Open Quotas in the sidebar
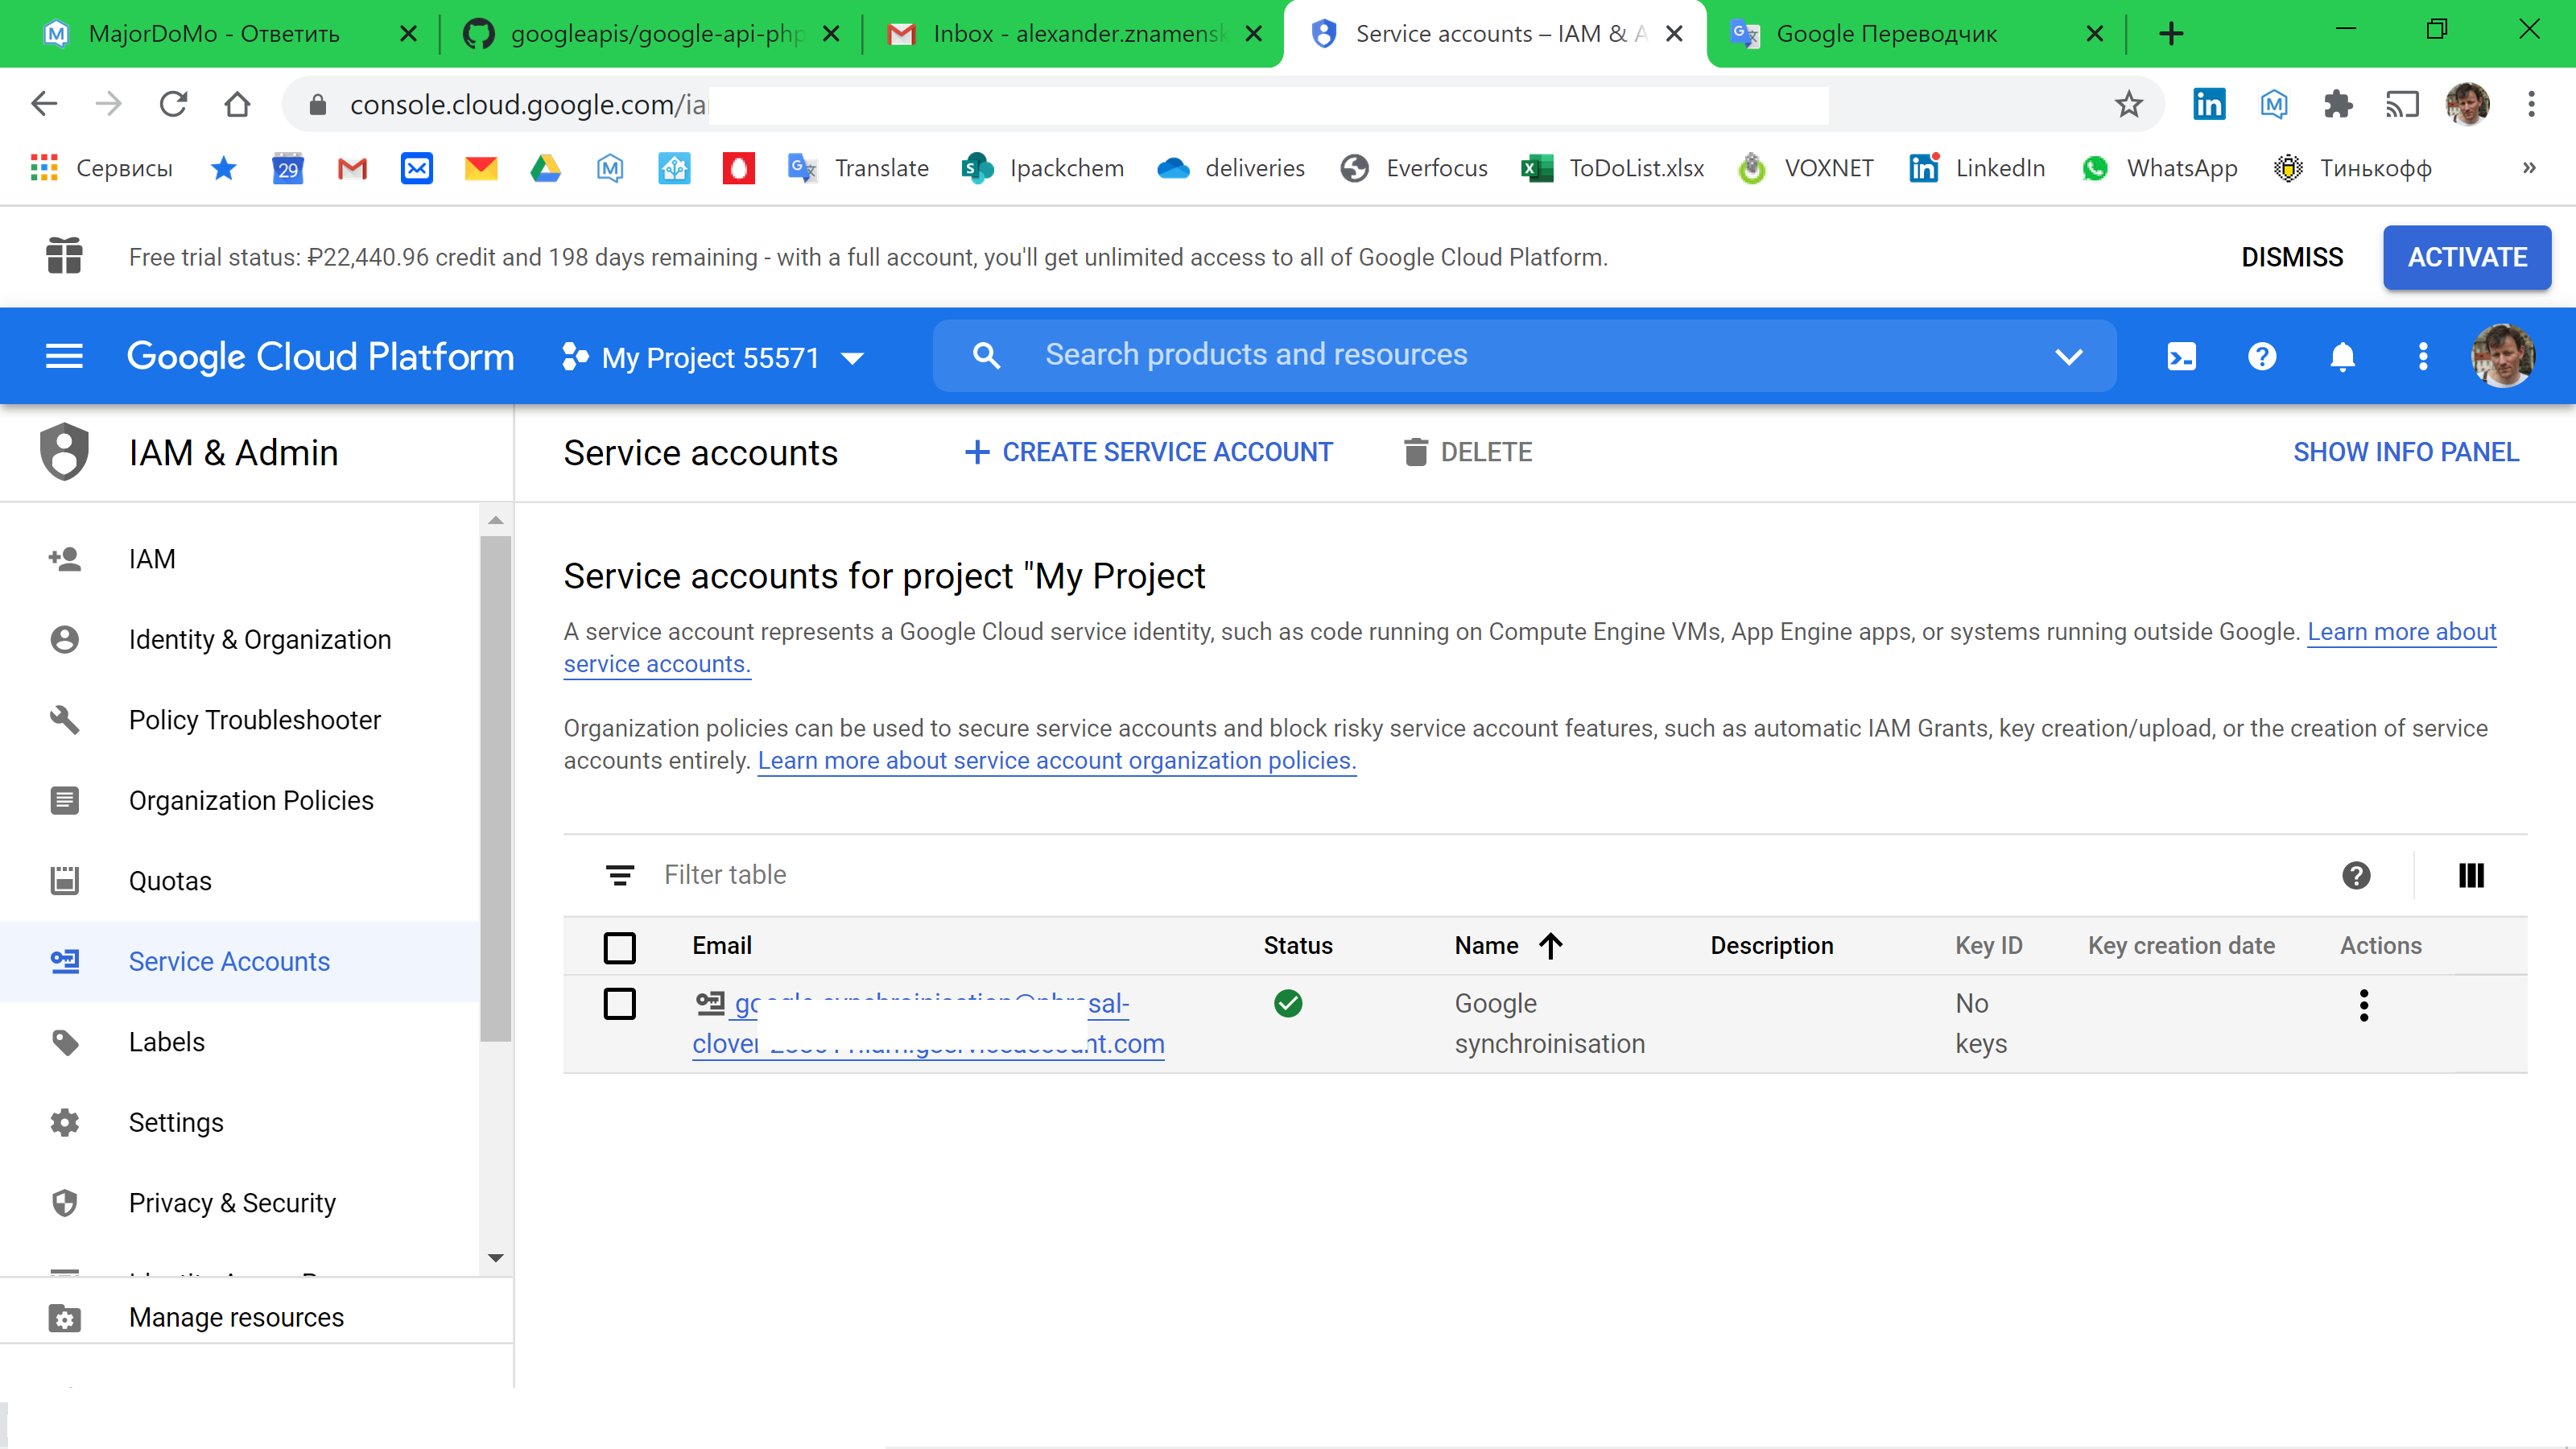The image size is (2576, 1449). (x=170, y=881)
